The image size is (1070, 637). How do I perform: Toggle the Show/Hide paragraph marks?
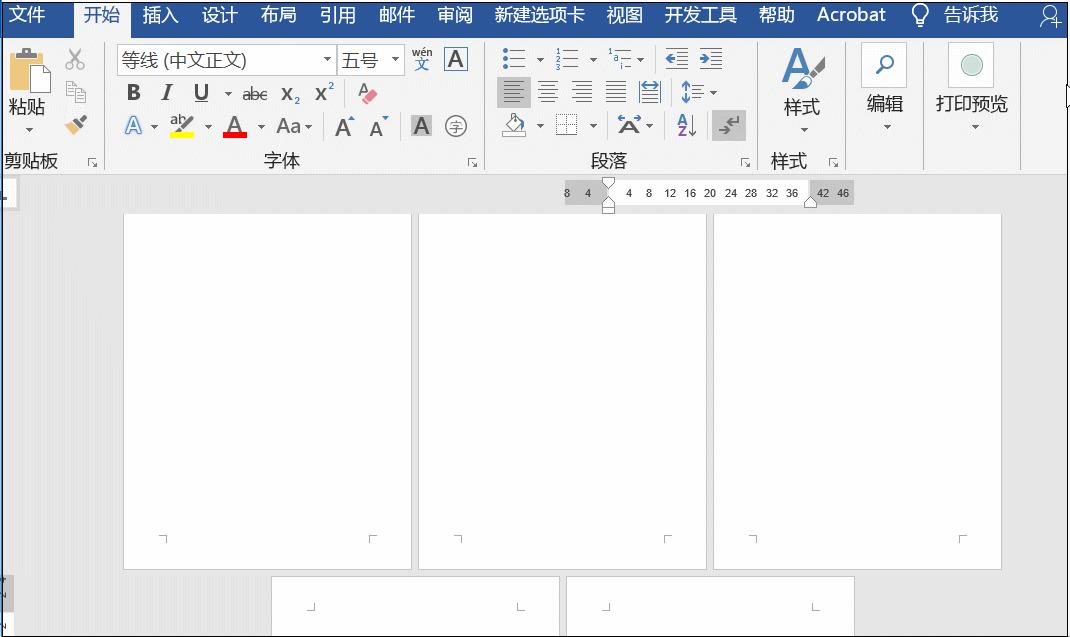tap(728, 125)
